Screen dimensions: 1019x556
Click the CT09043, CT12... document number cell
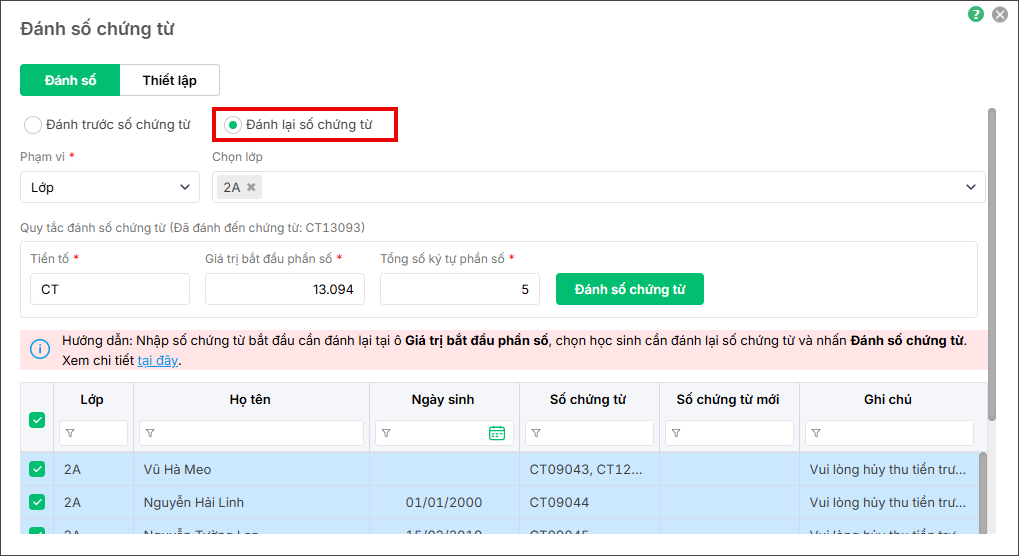tap(589, 469)
